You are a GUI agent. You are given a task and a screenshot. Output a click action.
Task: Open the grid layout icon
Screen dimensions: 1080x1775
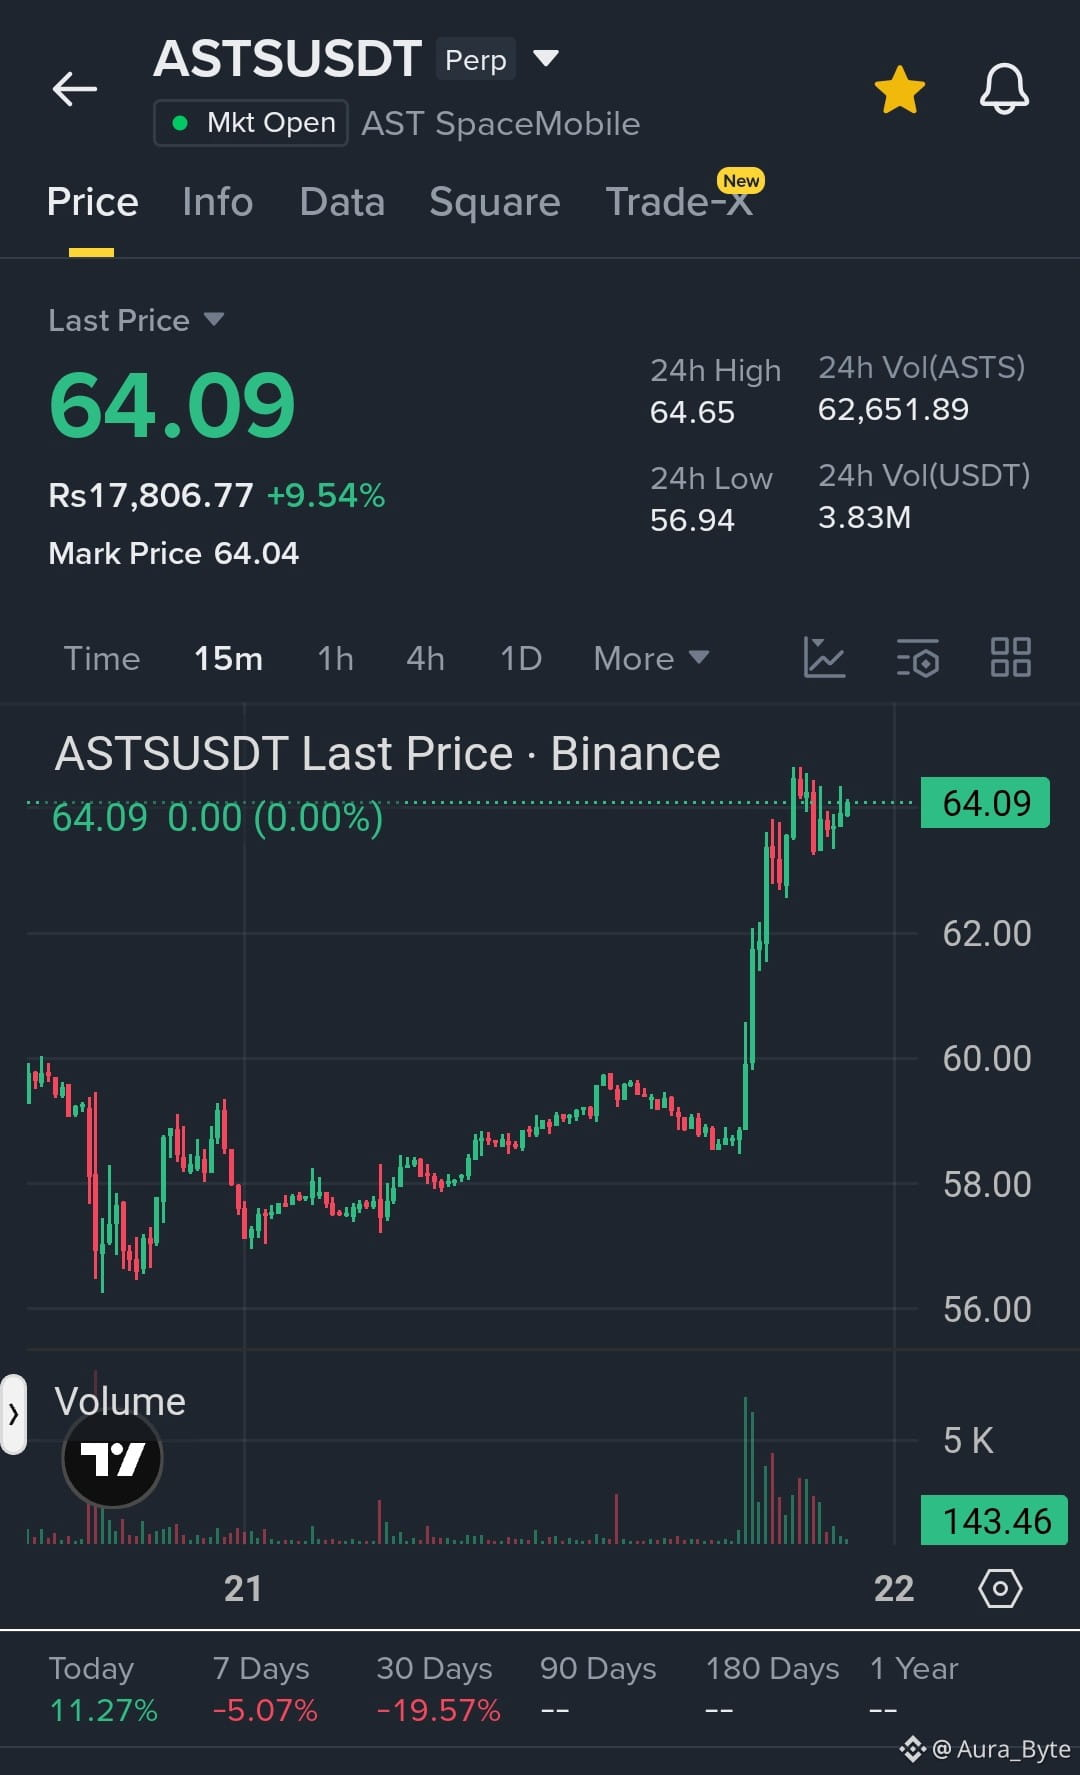(1010, 658)
